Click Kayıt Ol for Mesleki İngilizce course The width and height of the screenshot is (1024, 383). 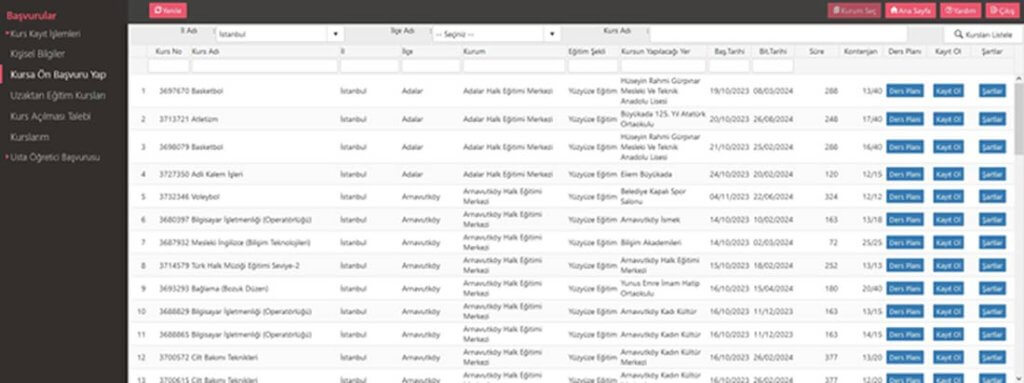click(948, 242)
